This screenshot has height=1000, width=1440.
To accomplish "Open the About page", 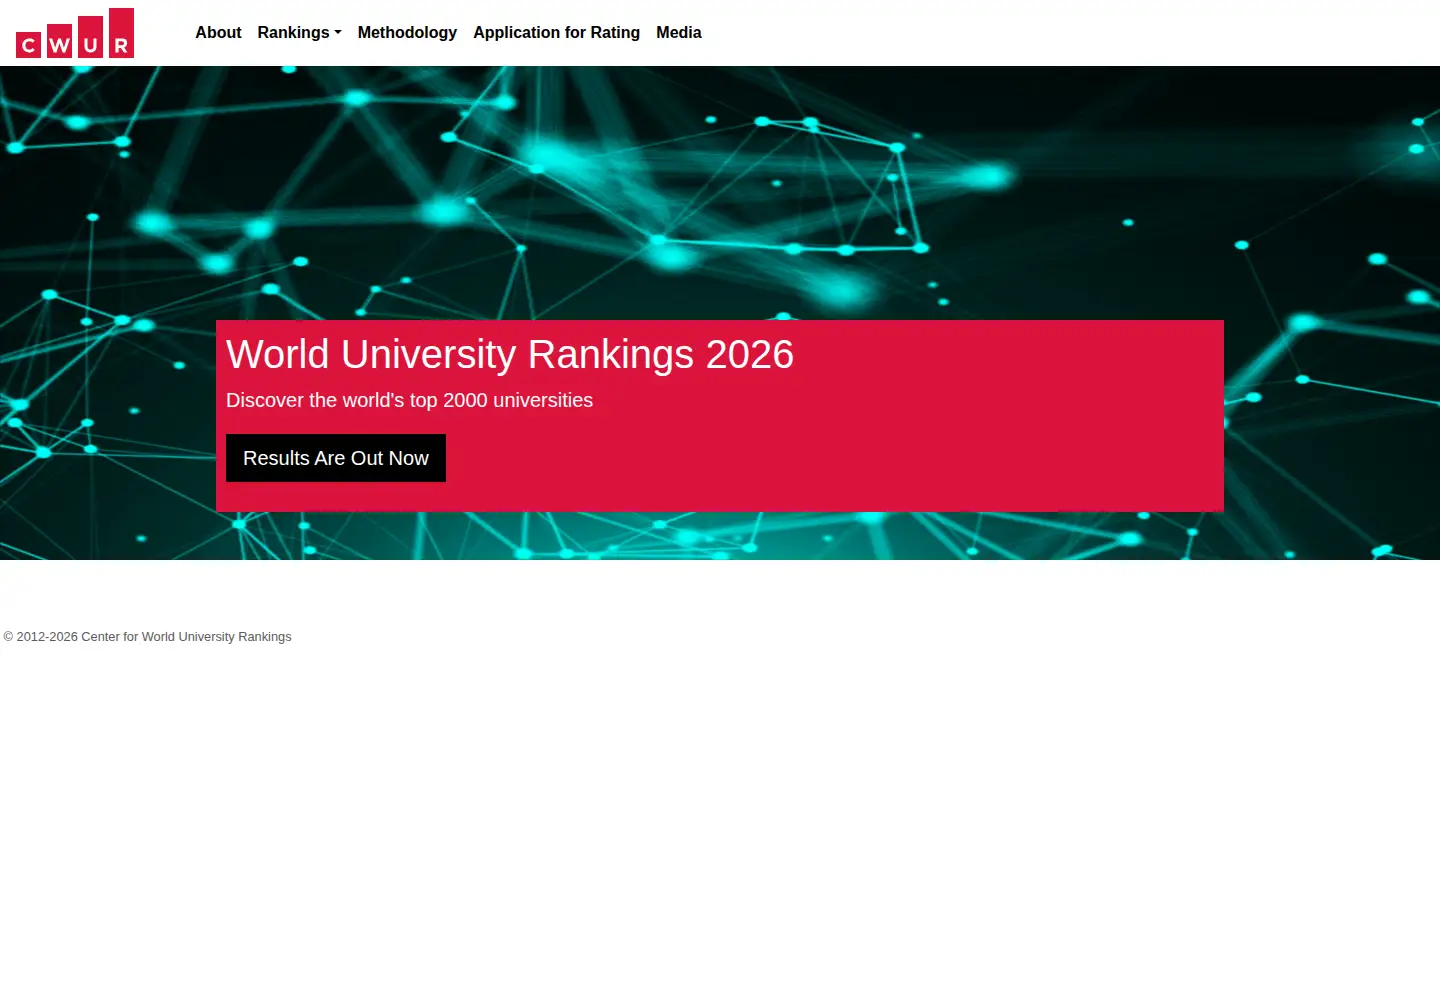I will [218, 32].
